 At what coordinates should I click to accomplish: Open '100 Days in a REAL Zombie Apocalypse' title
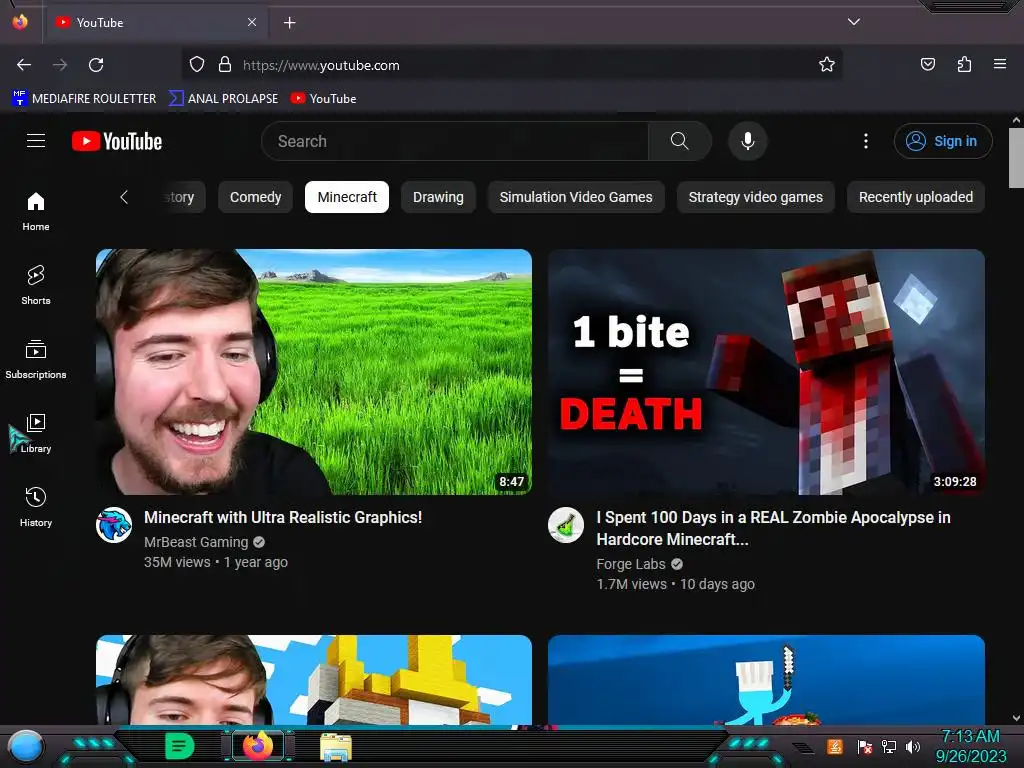(773, 528)
